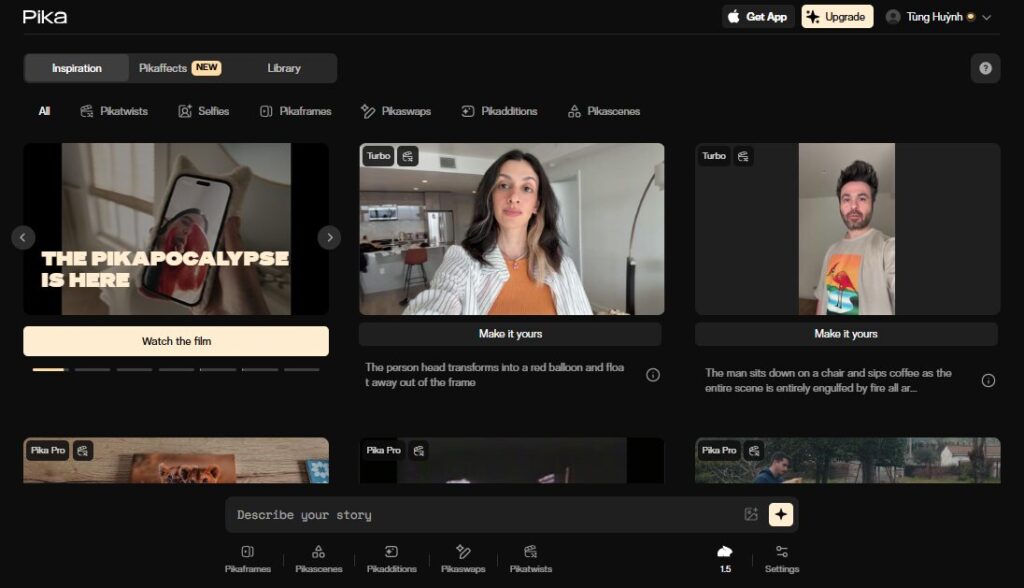The width and height of the screenshot is (1024, 588).
Task: Go to next carousel slide arrow
Action: 329,237
